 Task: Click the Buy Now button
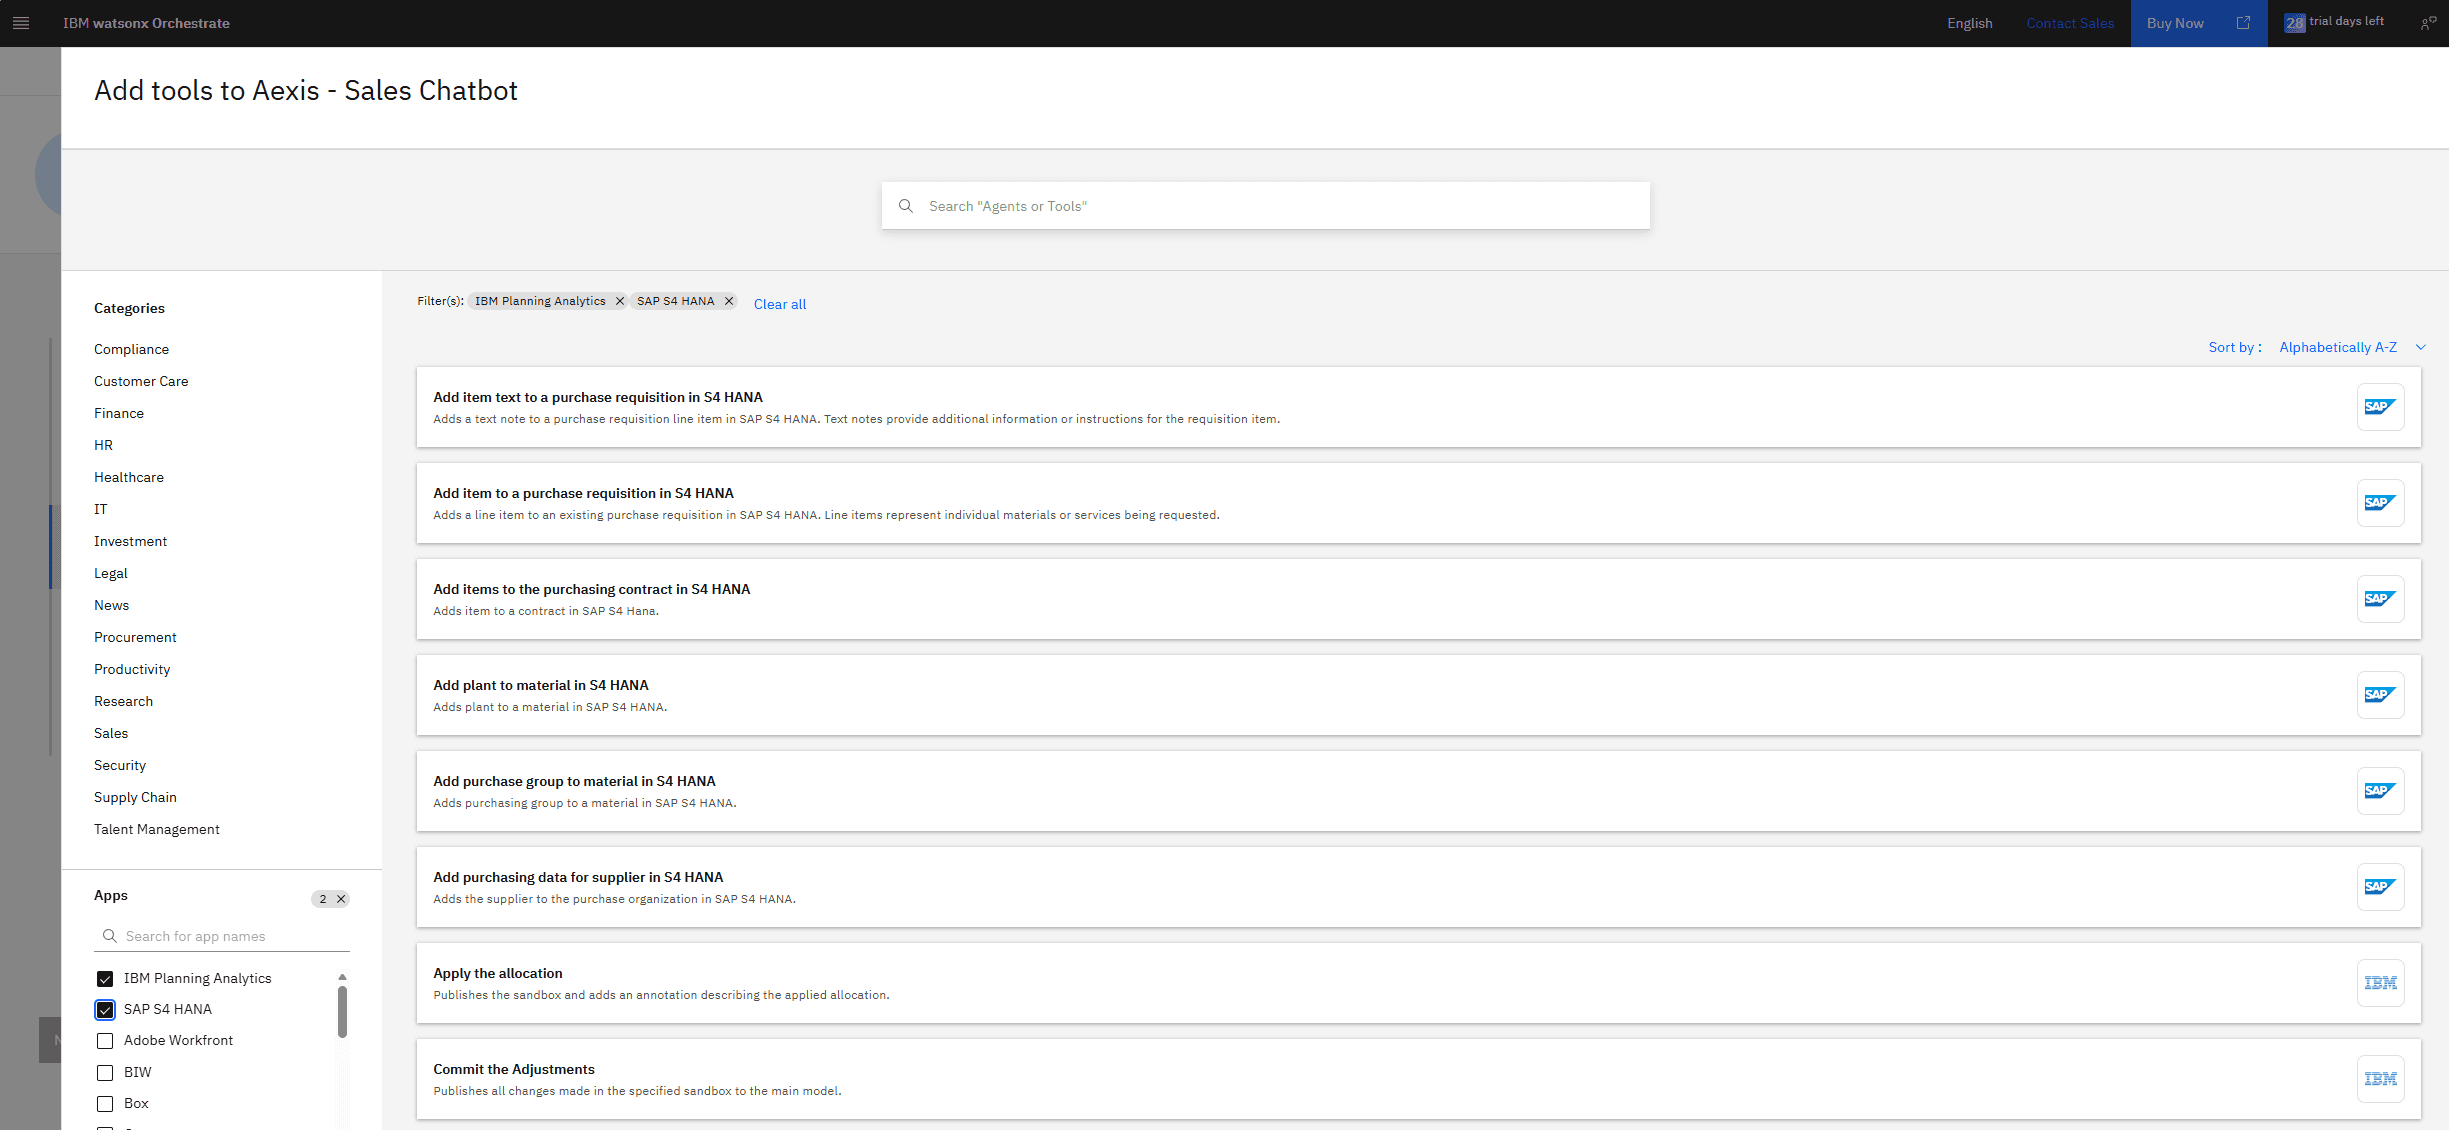coord(2175,23)
